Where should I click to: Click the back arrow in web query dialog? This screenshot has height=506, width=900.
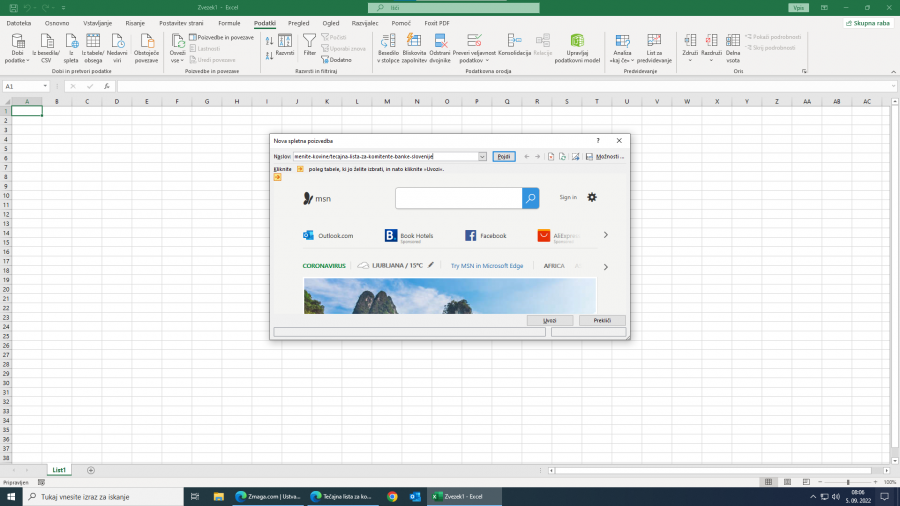click(527, 157)
